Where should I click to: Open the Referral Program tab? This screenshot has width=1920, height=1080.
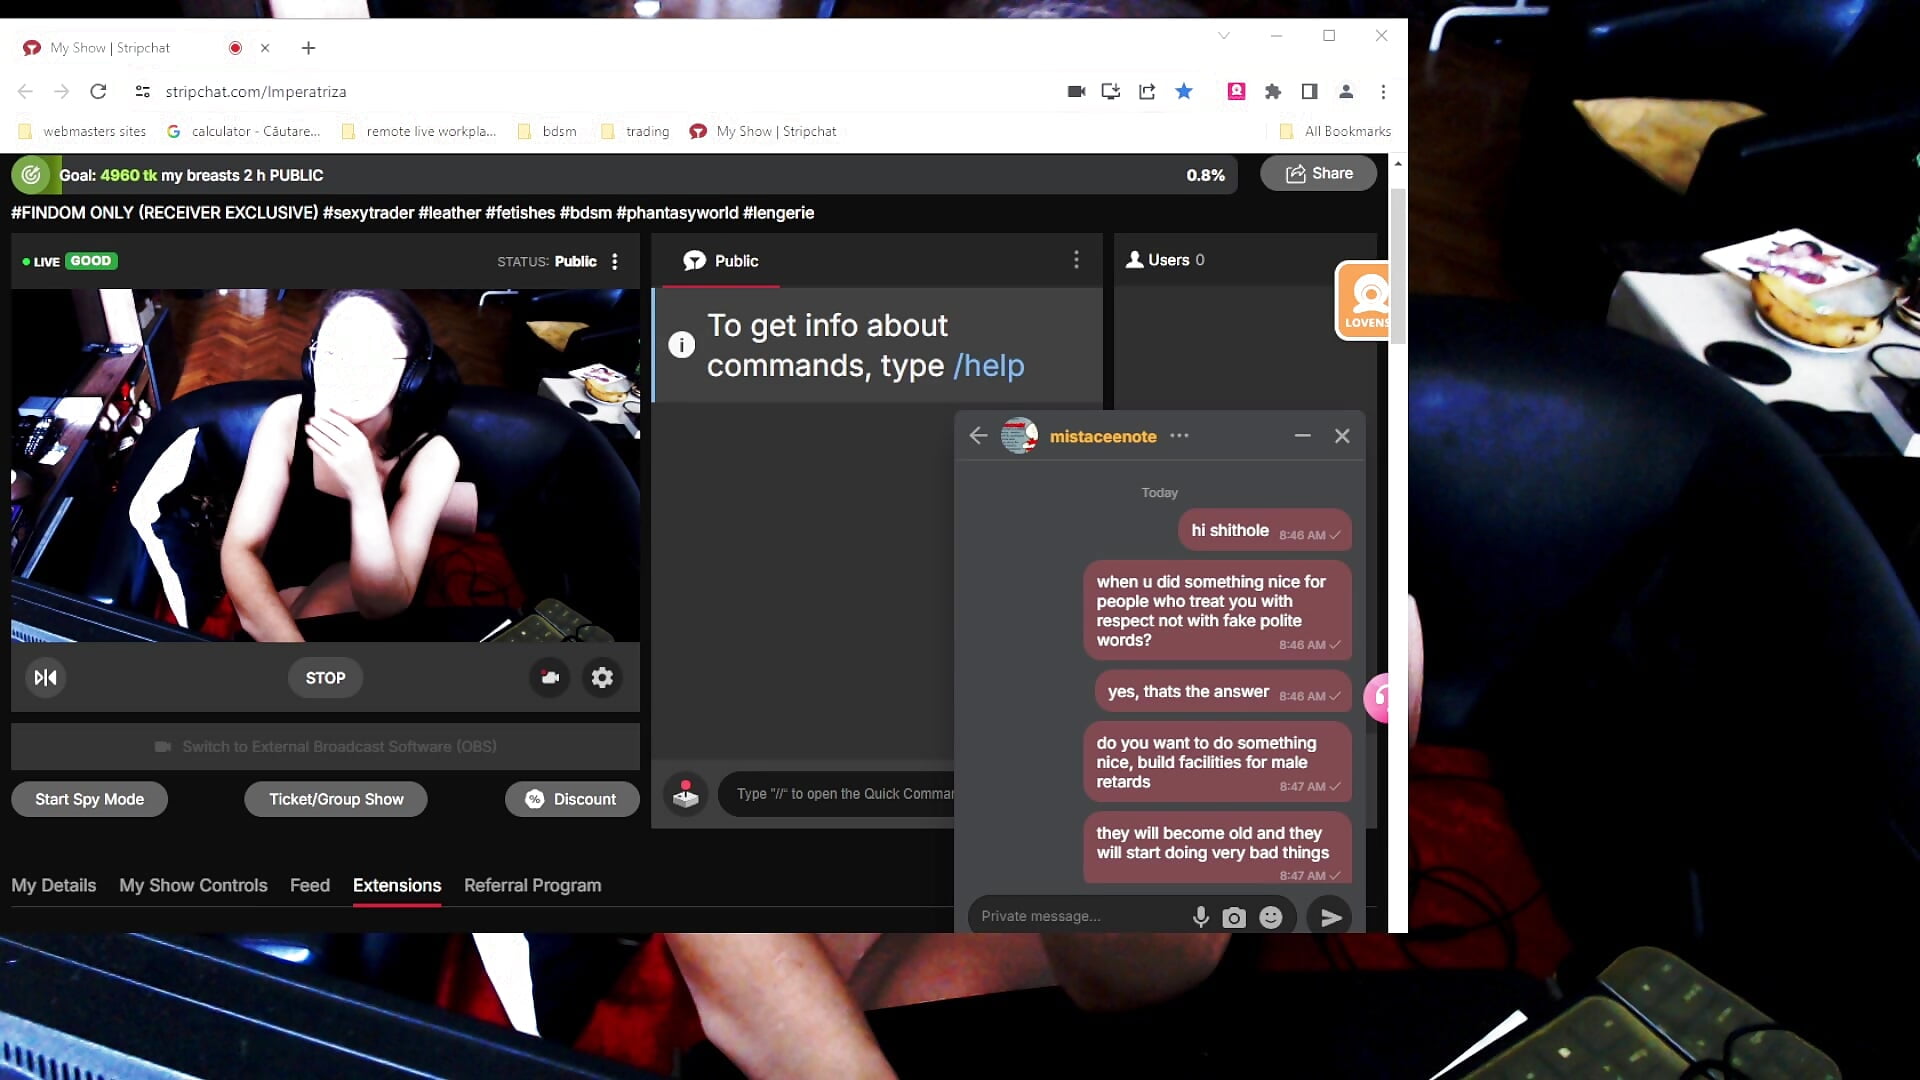coord(532,886)
